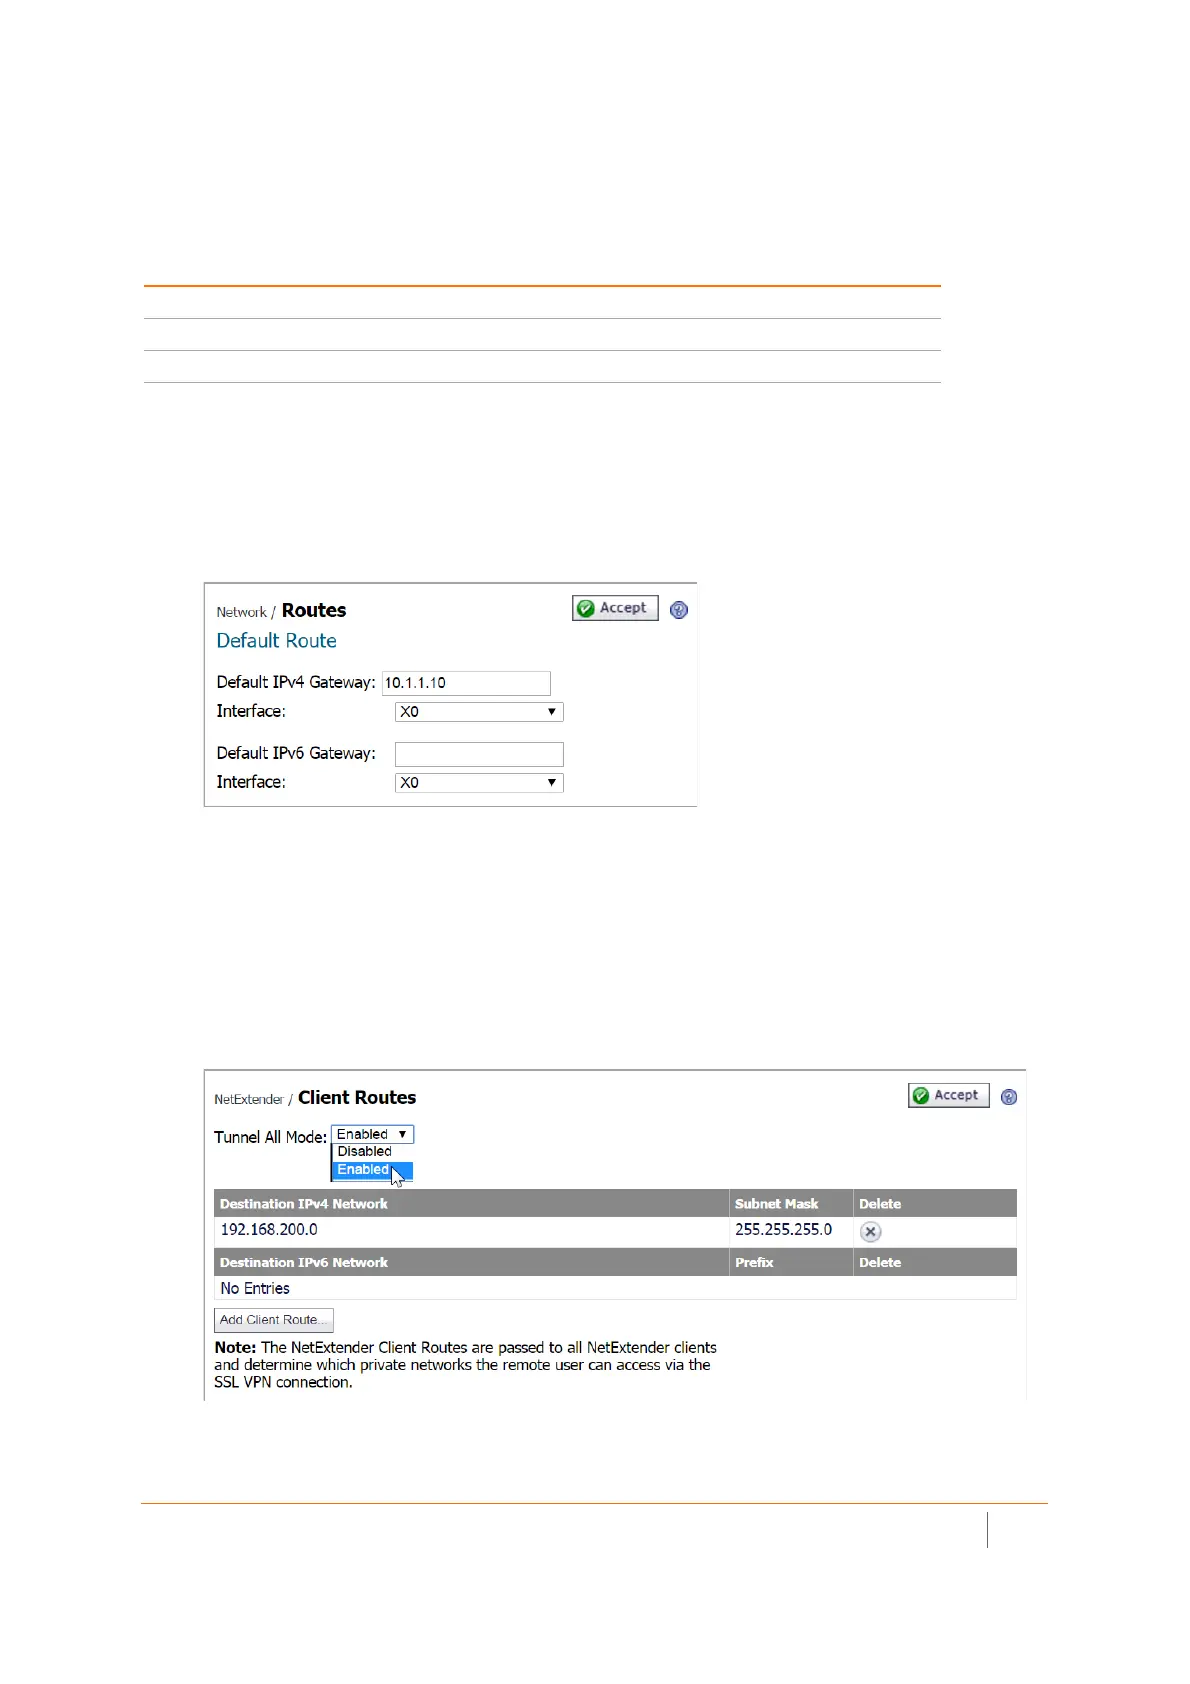Screen dimensions: 1190x1684
Task: Open IPv4 Interface X0 dropdown
Action: point(479,712)
